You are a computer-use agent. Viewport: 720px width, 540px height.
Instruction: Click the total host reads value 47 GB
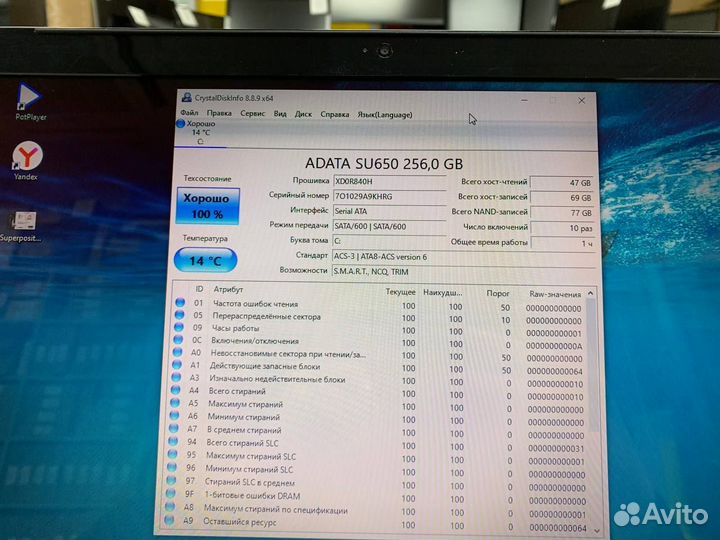[562, 183]
